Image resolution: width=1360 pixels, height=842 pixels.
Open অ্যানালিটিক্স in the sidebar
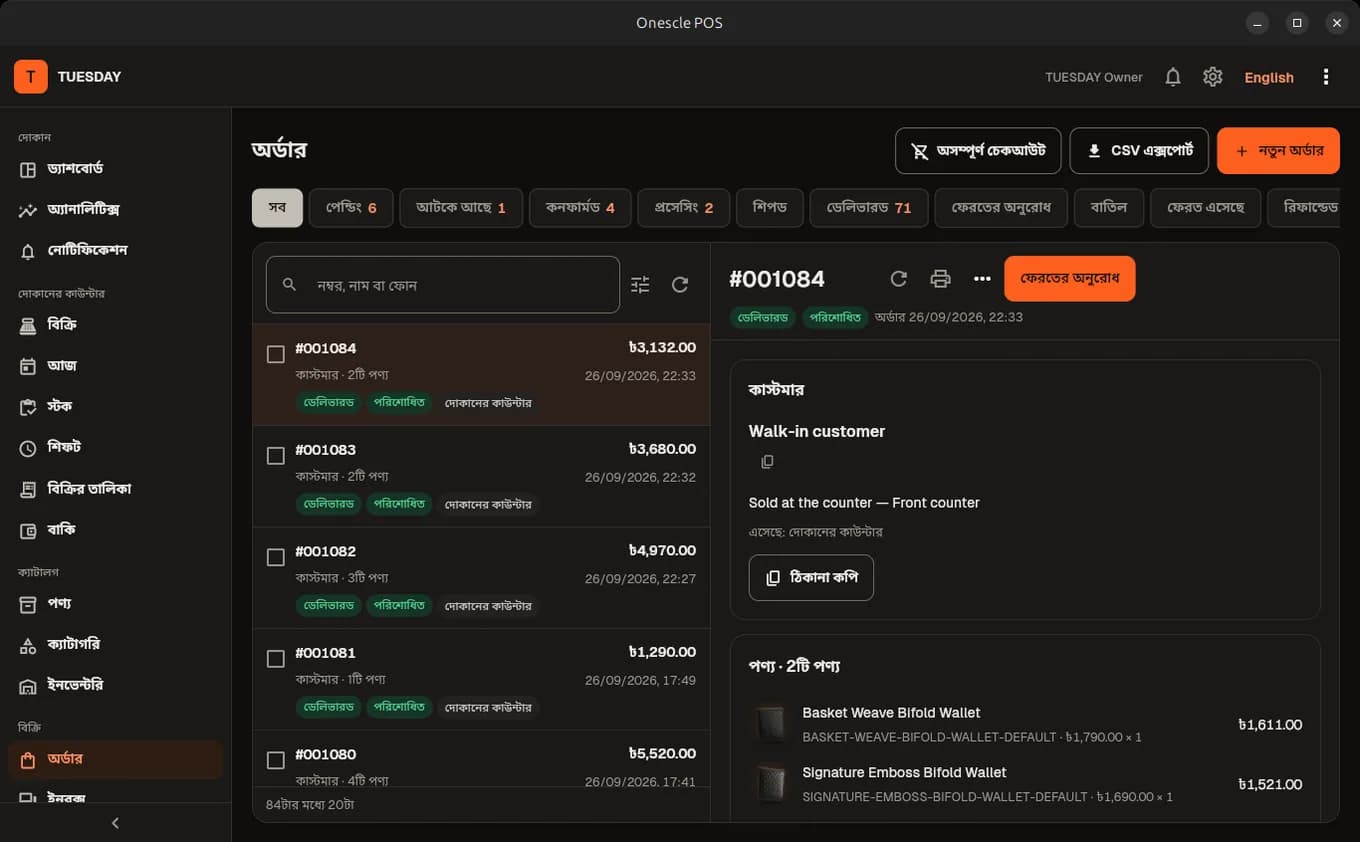coord(115,210)
